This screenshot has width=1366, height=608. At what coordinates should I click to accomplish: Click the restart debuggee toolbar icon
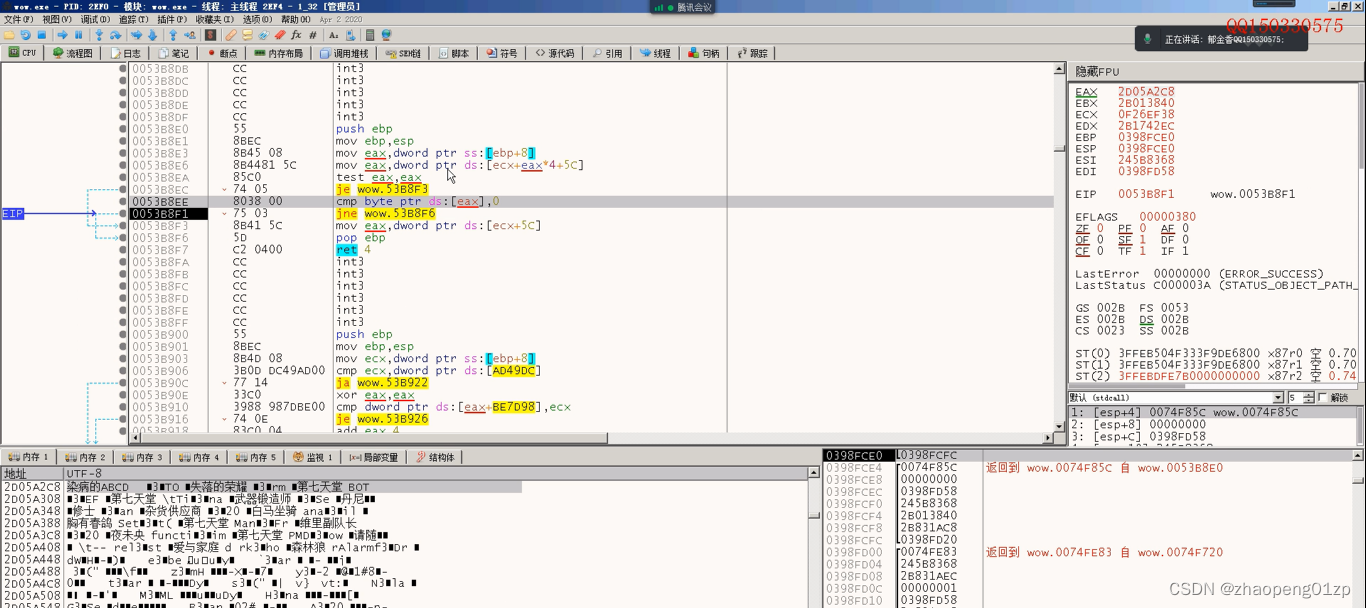[x=26, y=34]
